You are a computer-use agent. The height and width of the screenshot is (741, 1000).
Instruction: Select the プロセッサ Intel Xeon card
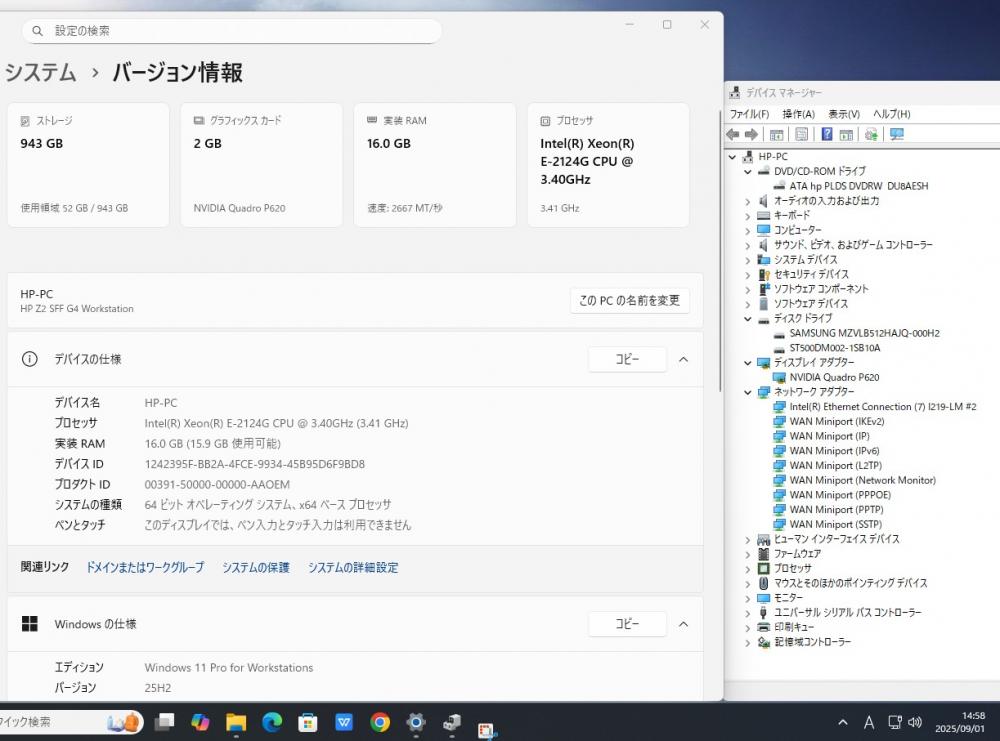pyautogui.click(x=608, y=165)
